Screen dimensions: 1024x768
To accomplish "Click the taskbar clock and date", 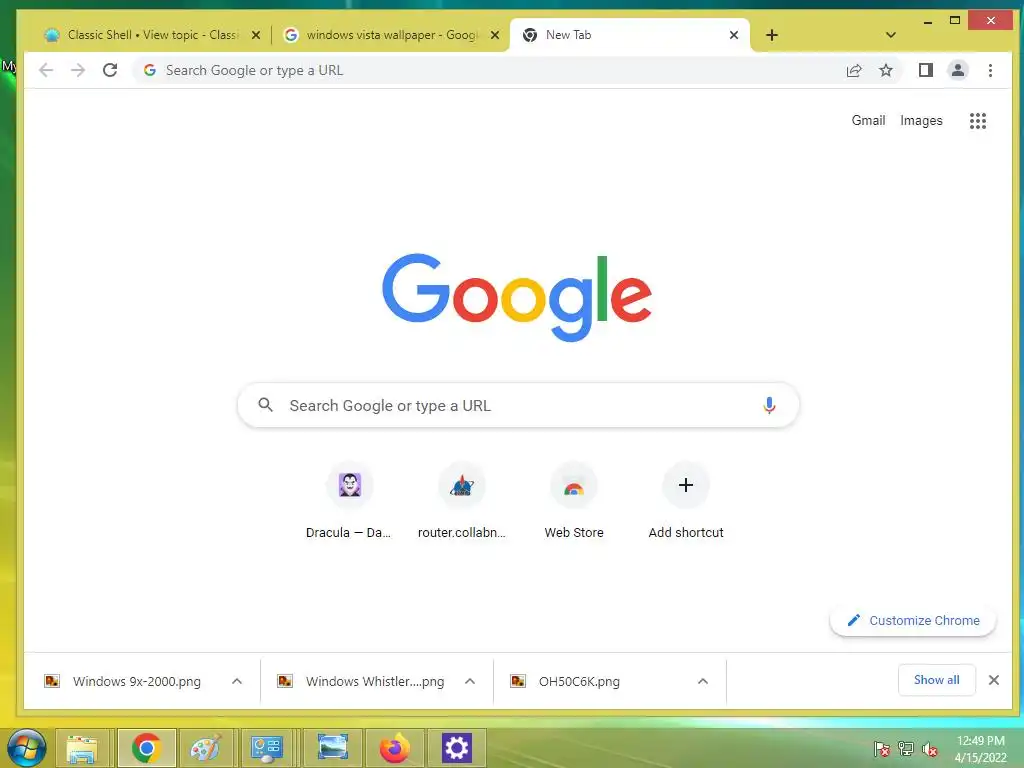I will [x=980, y=749].
